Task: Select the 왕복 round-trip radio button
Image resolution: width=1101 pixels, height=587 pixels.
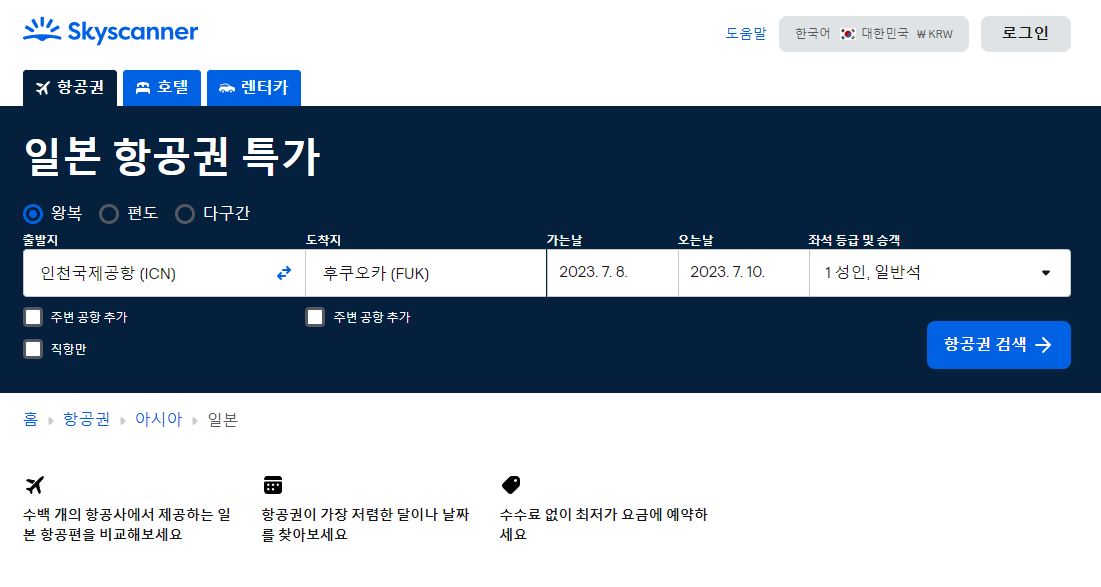Action: [33, 213]
